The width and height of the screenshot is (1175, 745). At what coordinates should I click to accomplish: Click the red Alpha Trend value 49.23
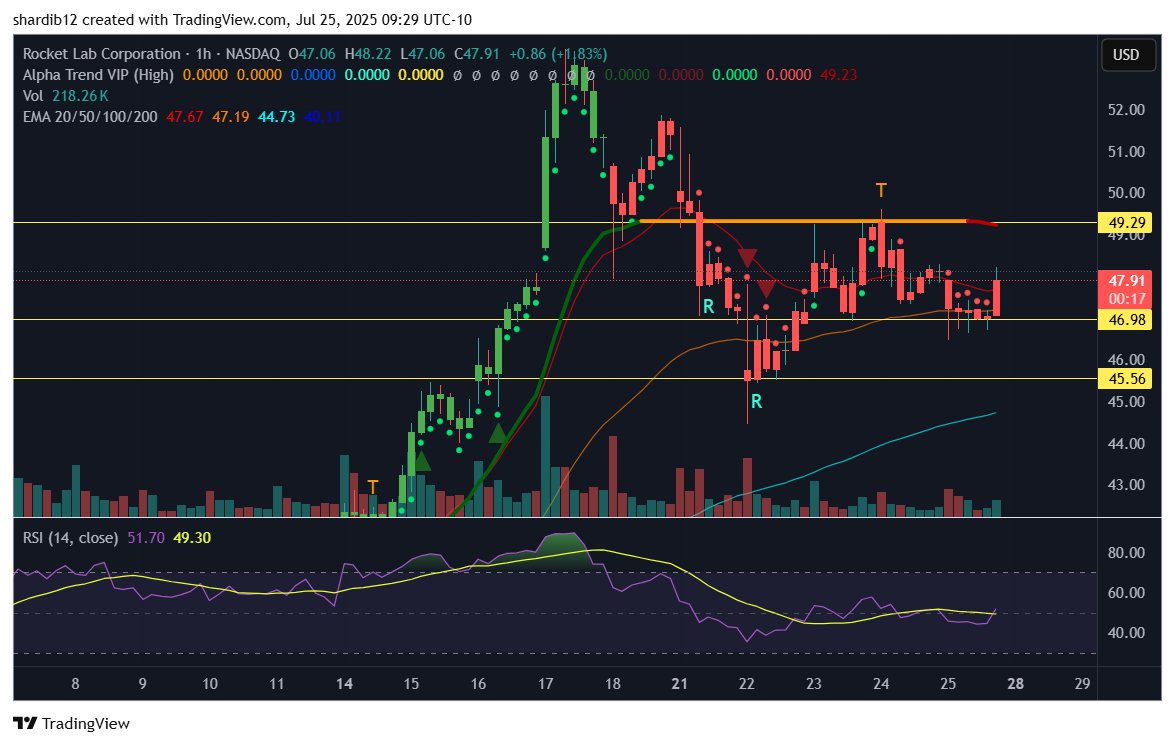click(x=839, y=75)
